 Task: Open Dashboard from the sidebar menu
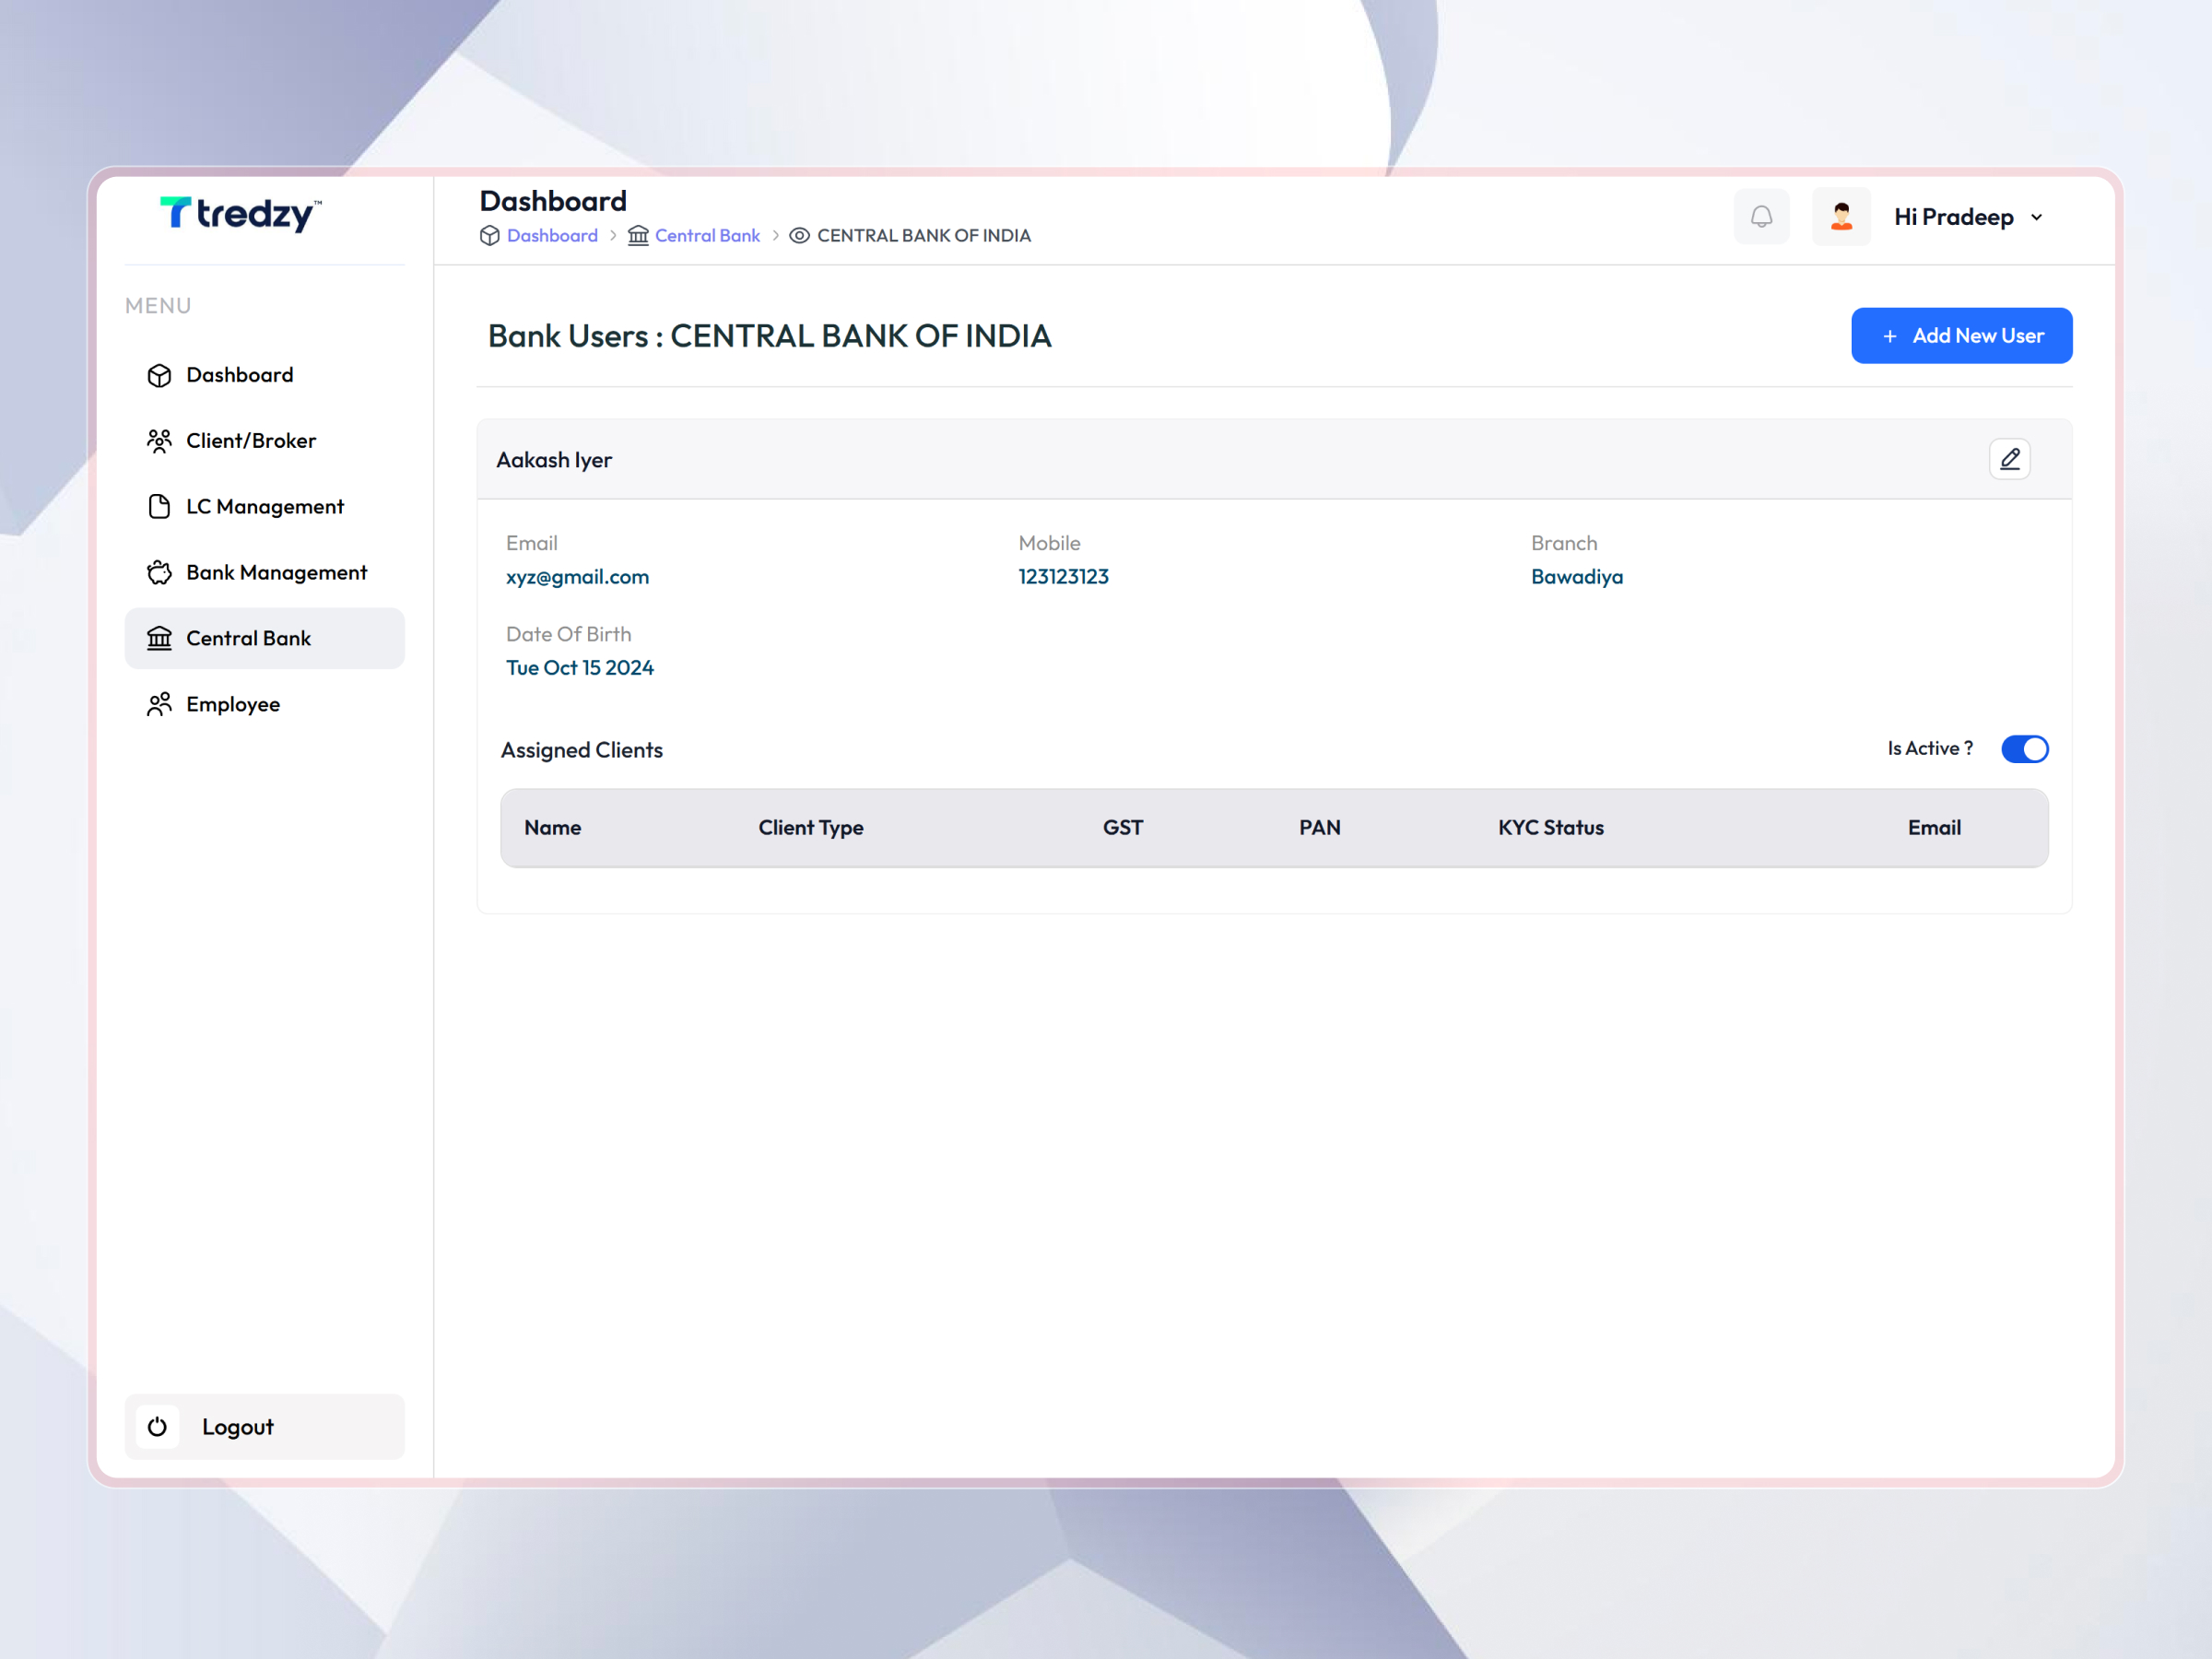pos(239,374)
